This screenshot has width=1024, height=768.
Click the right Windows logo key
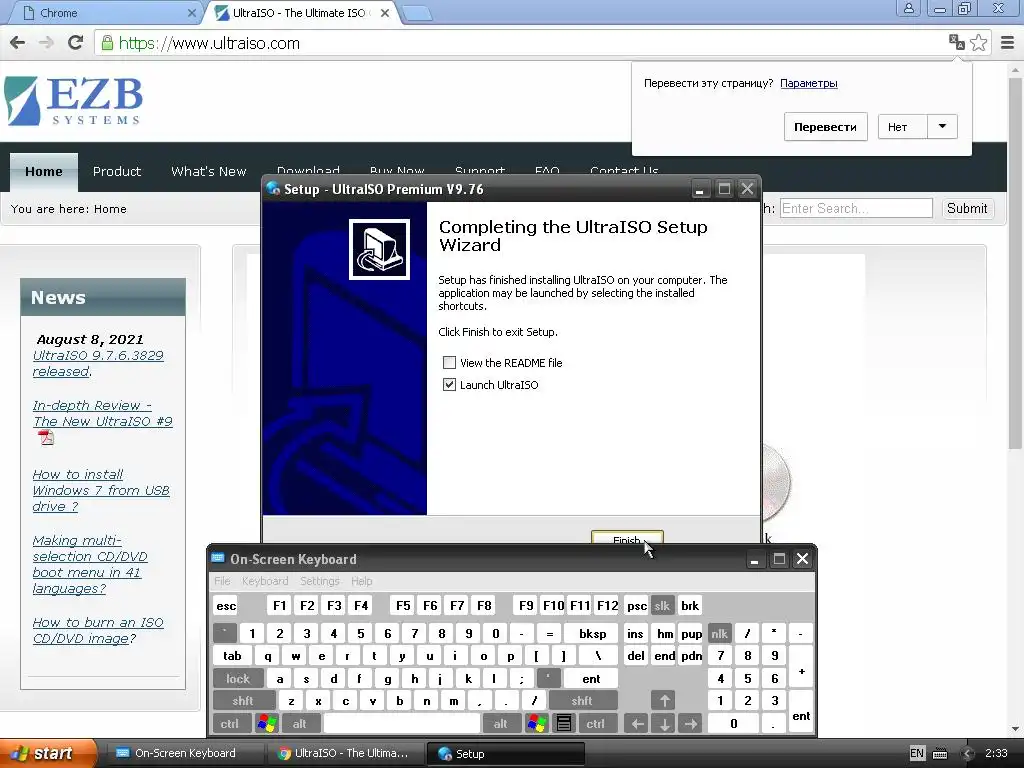tap(537, 724)
